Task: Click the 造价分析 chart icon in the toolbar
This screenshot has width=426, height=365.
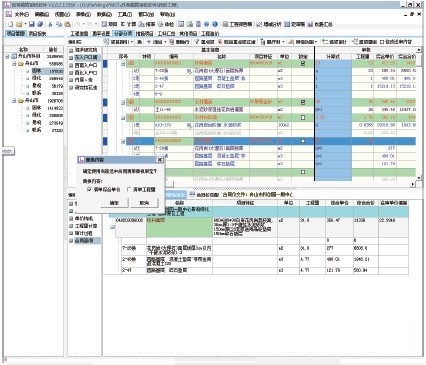Action: click(x=260, y=24)
